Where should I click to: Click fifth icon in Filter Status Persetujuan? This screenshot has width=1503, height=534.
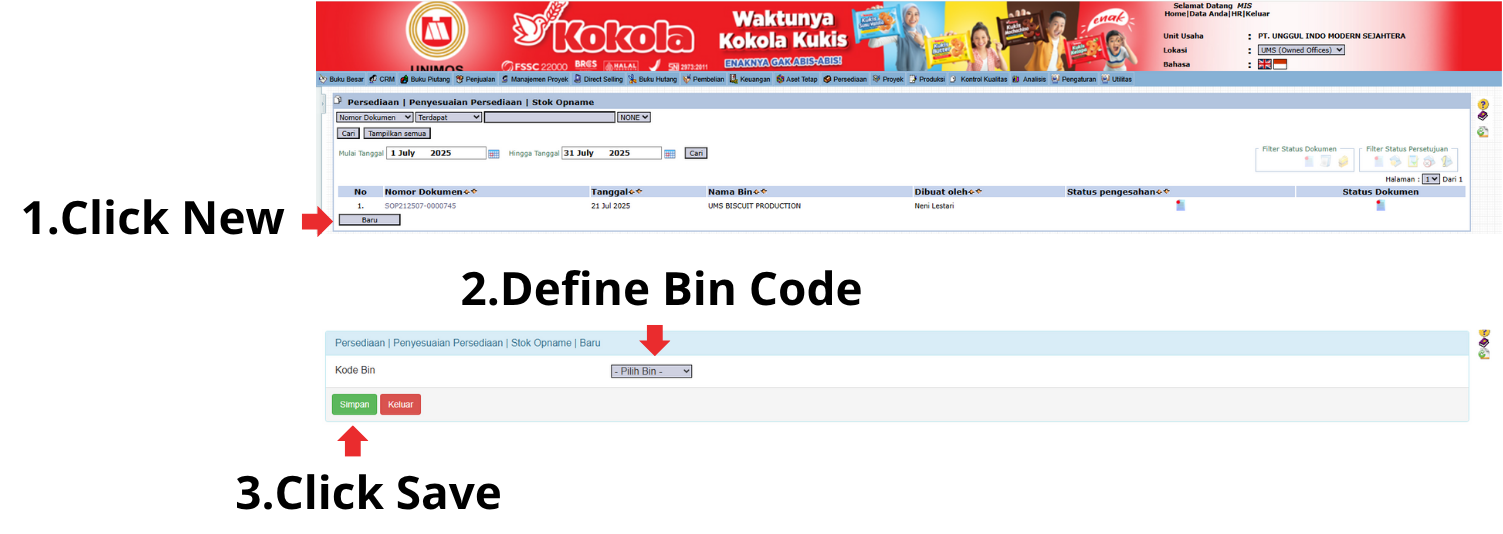(1446, 161)
